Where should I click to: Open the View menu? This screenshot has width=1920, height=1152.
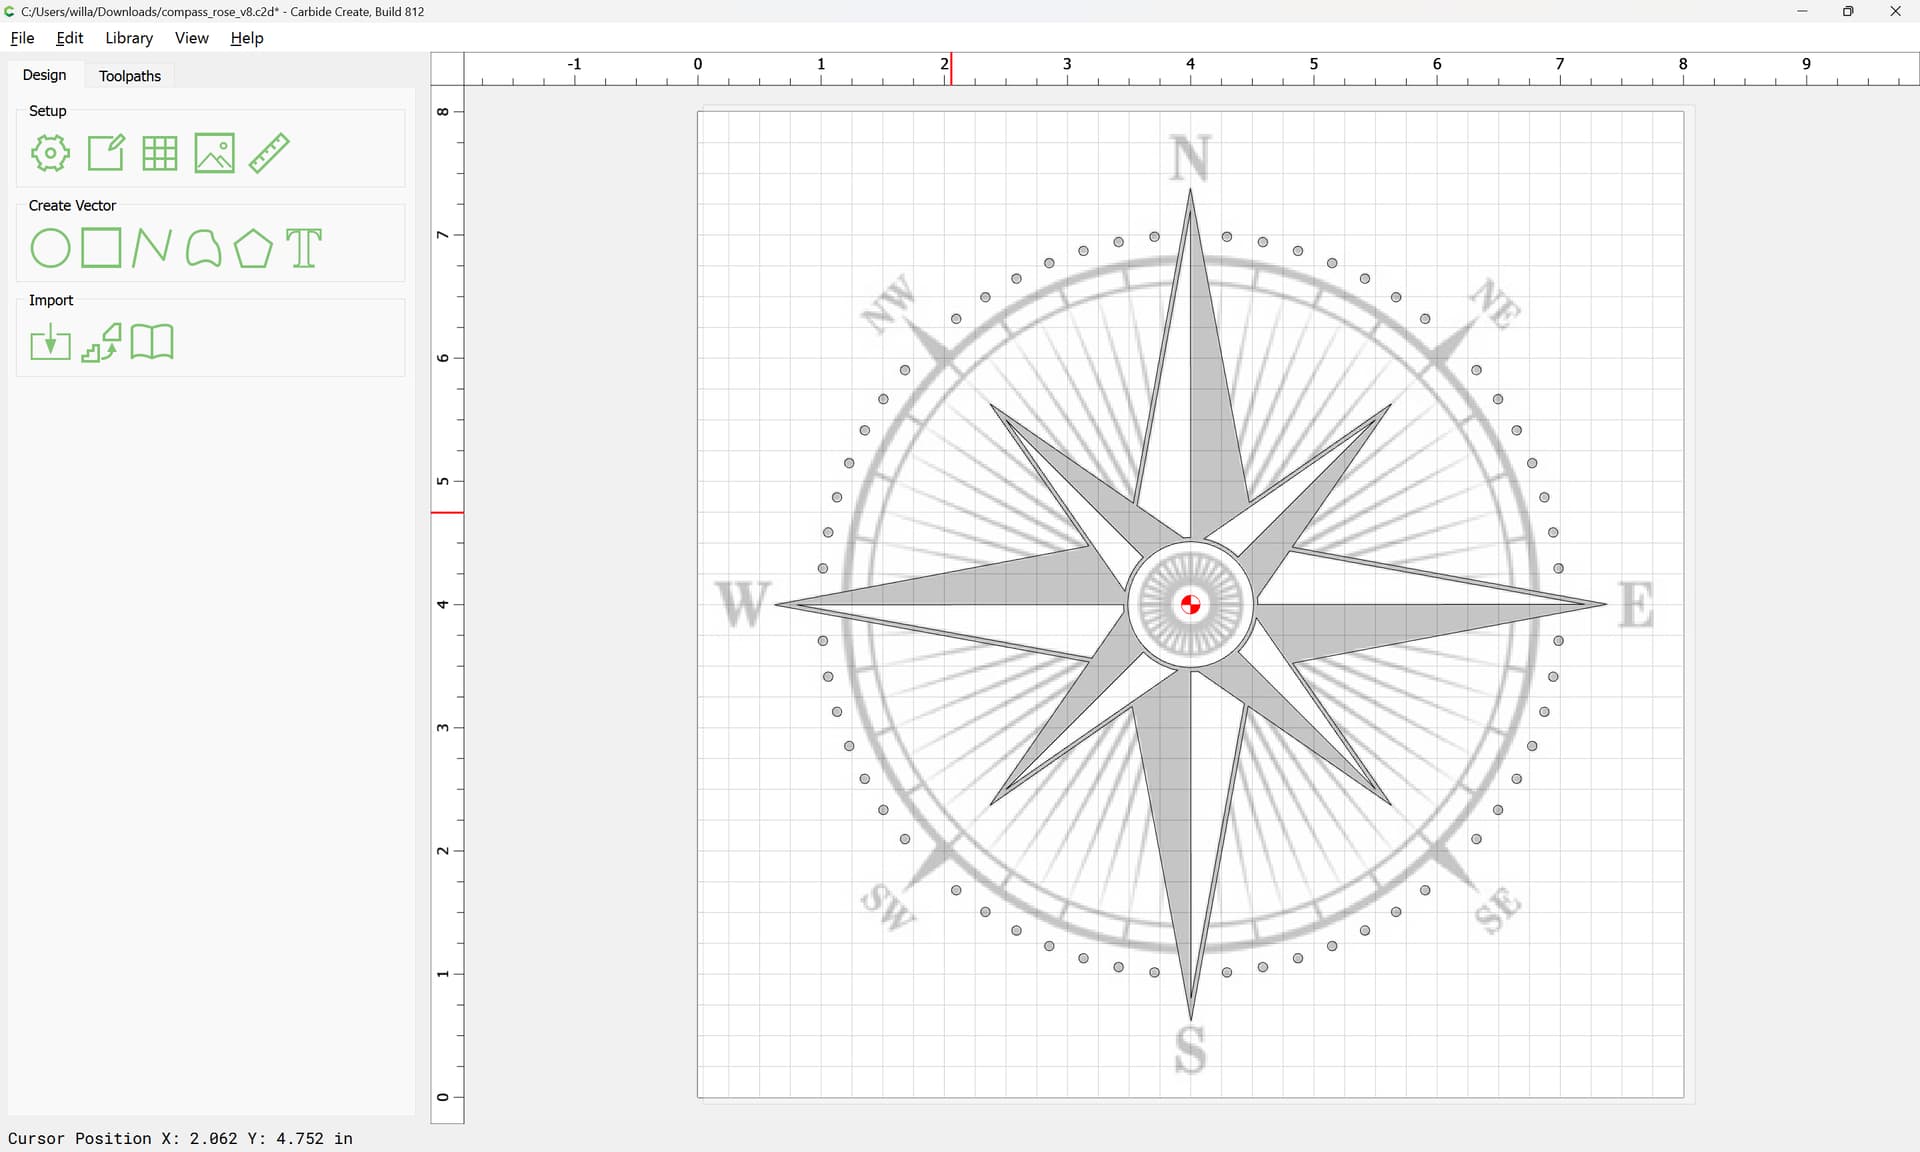click(x=191, y=38)
